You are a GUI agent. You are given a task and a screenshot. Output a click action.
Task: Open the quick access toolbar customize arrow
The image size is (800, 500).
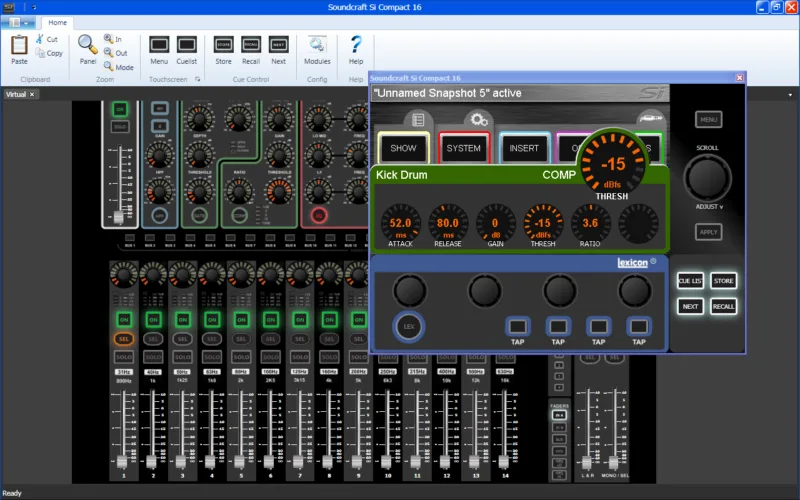[x=34, y=7]
